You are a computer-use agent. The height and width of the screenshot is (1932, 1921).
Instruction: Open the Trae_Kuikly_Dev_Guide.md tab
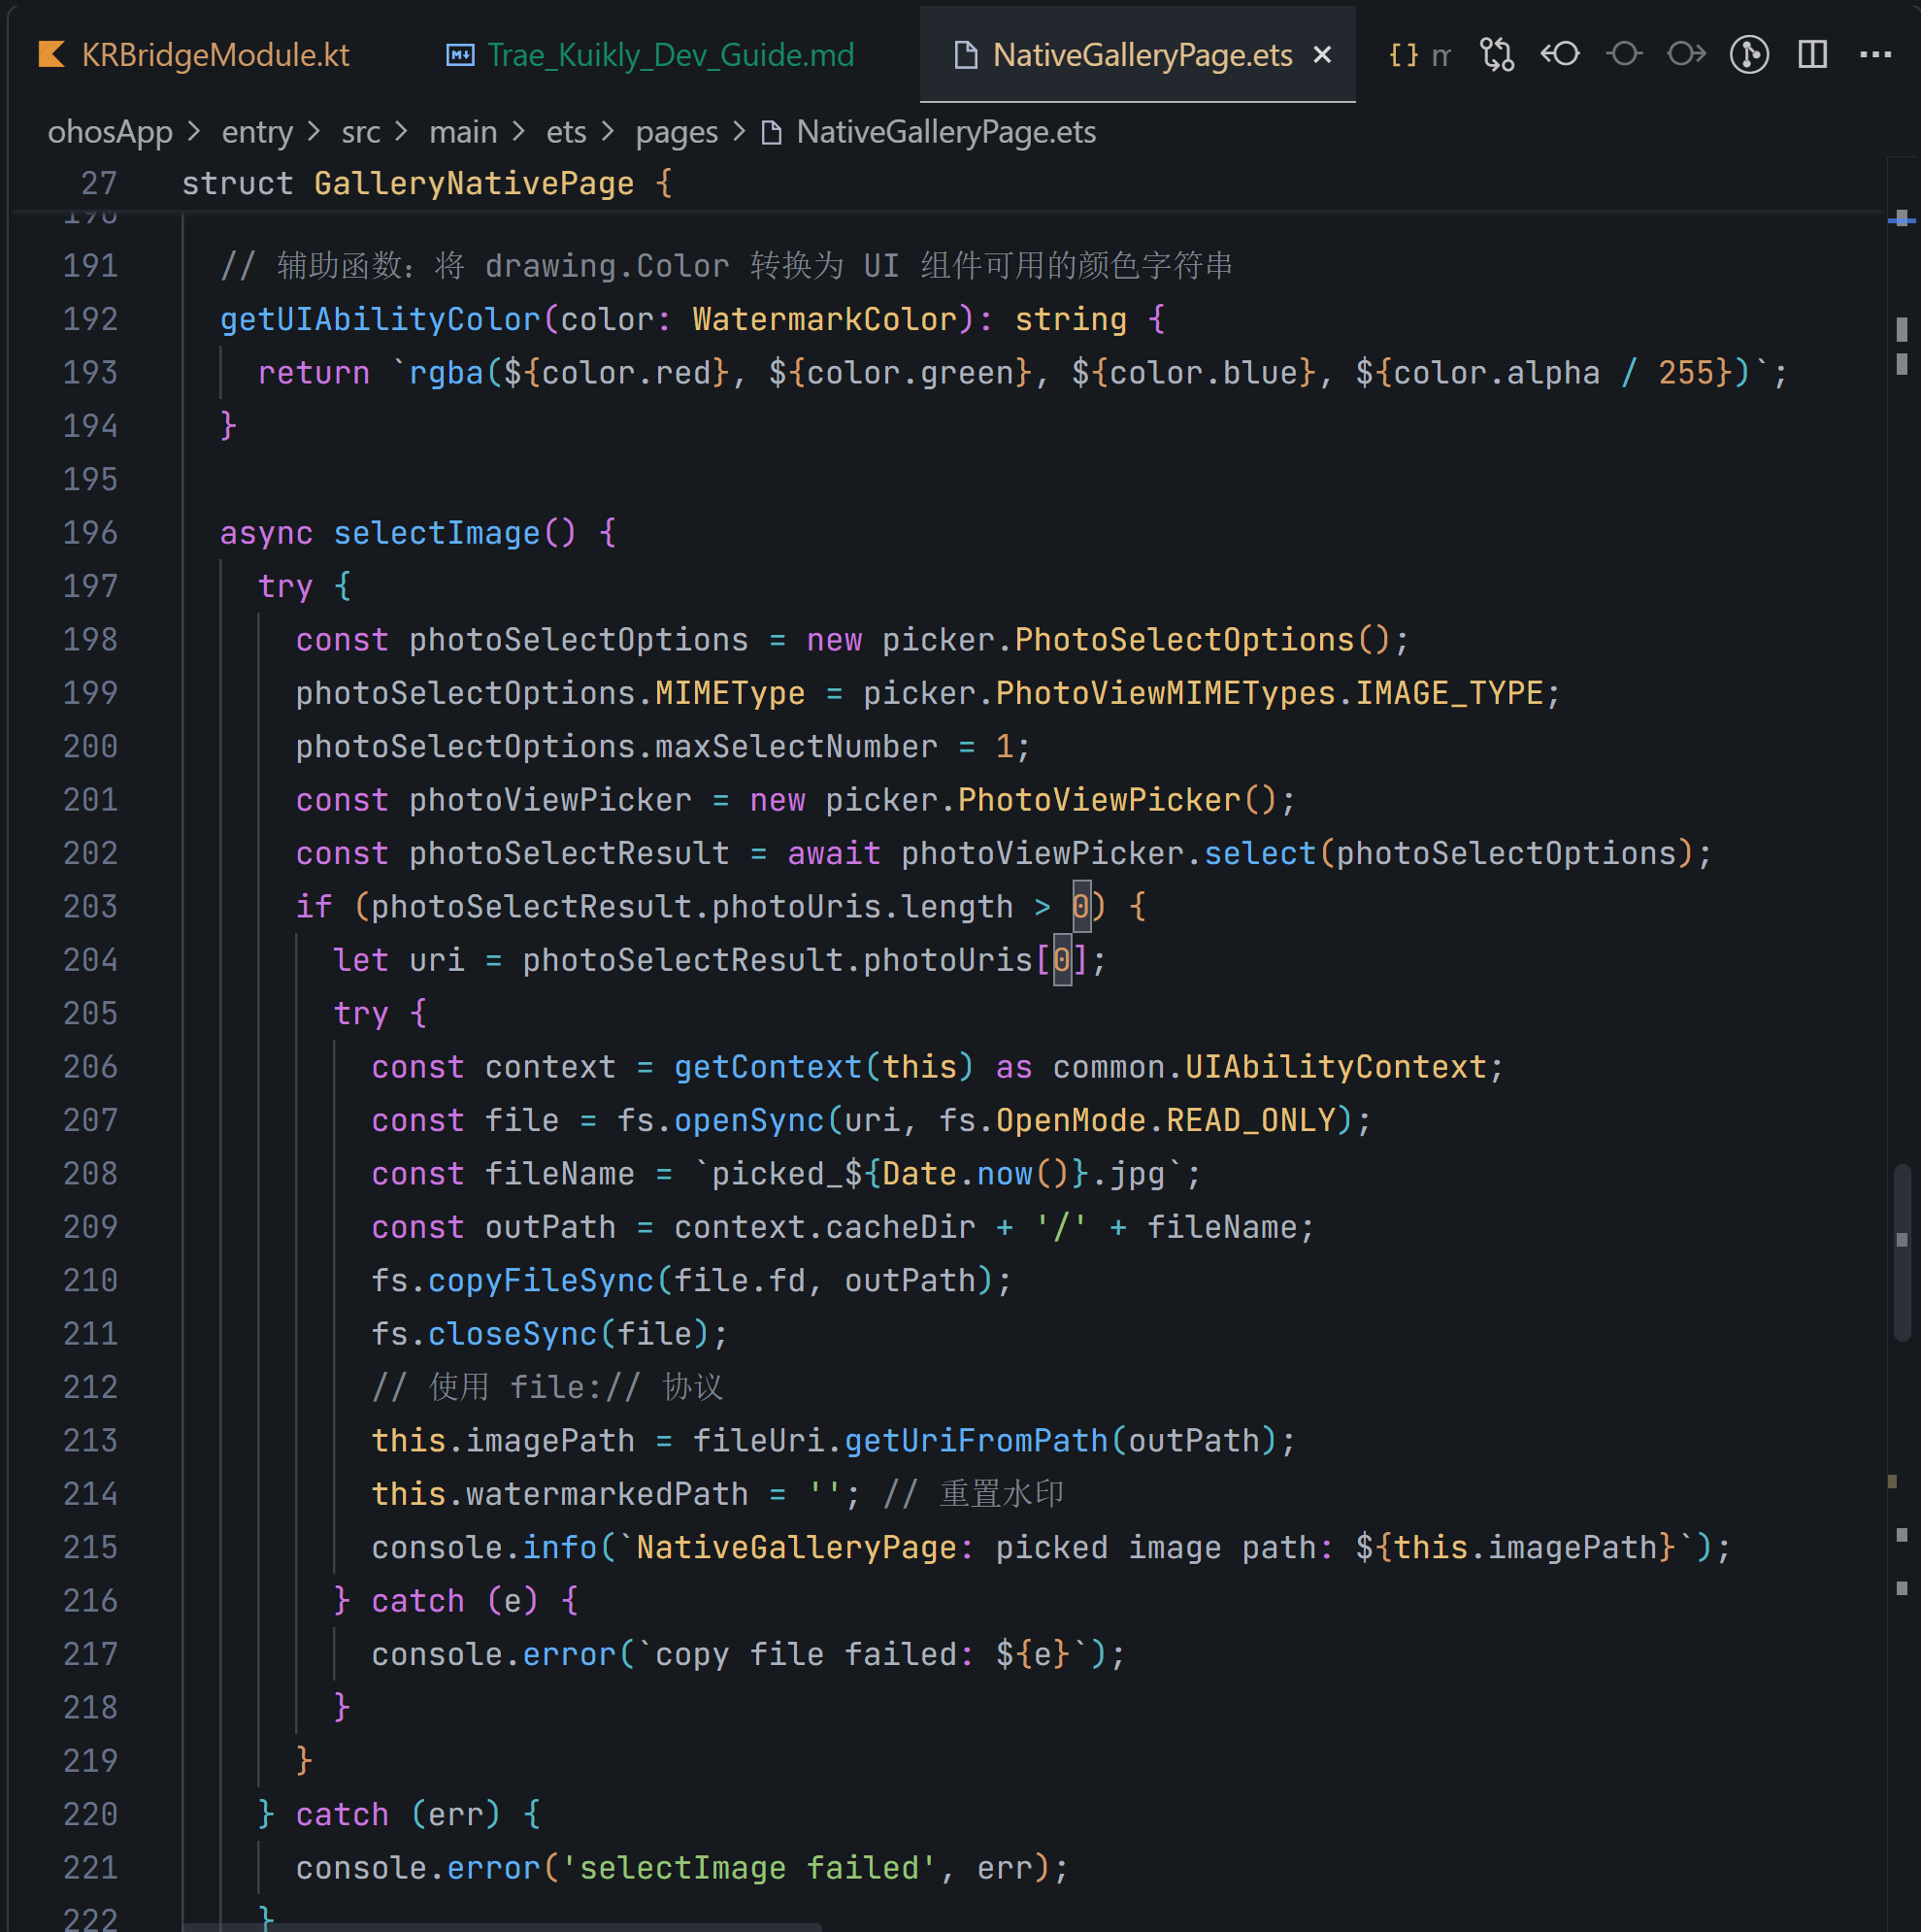[x=670, y=55]
